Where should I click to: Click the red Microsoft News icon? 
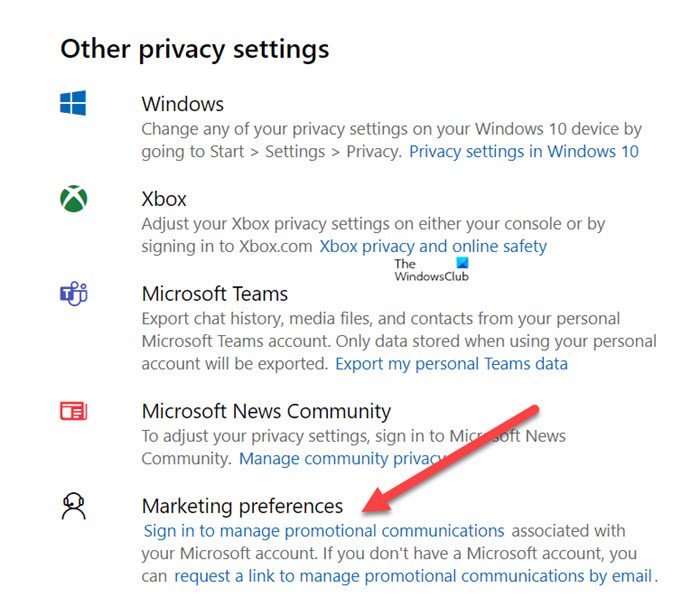pyautogui.click(x=73, y=411)
